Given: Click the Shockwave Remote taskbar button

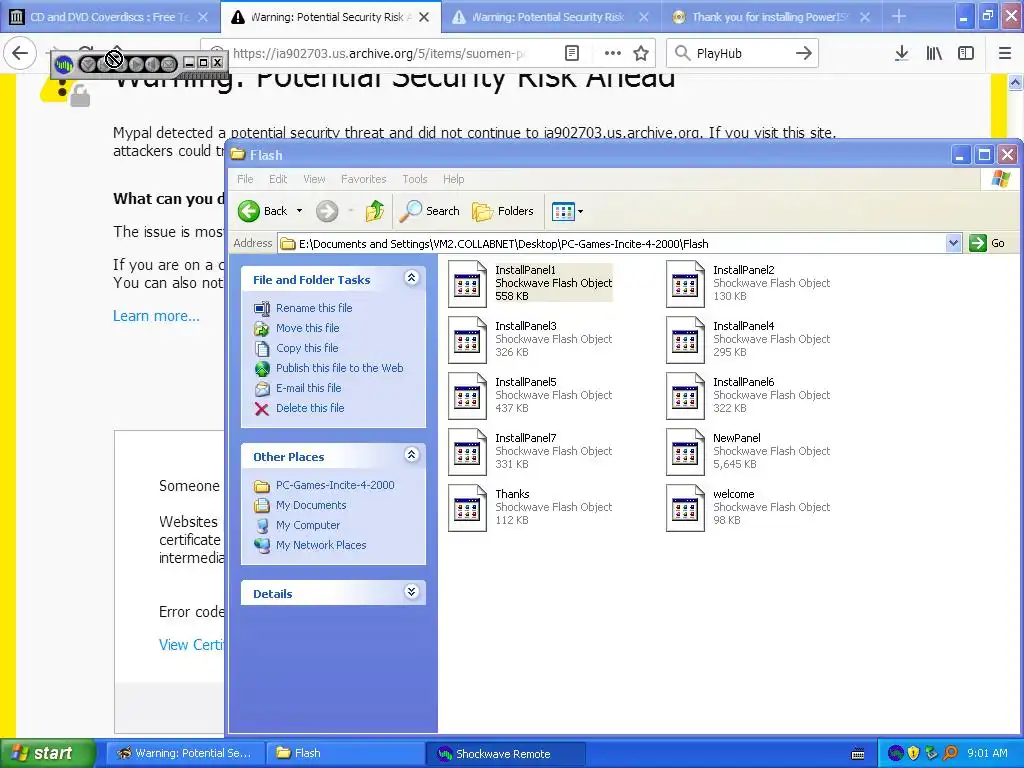Looking at the screenshot, I should point(505,754).
